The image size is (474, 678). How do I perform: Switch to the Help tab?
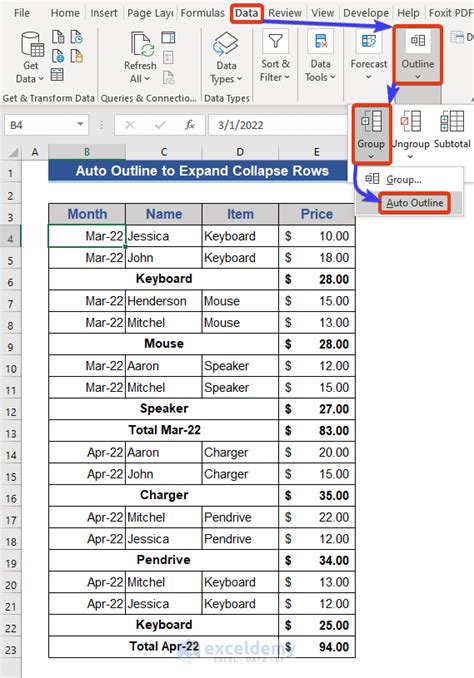coord(408,13)
